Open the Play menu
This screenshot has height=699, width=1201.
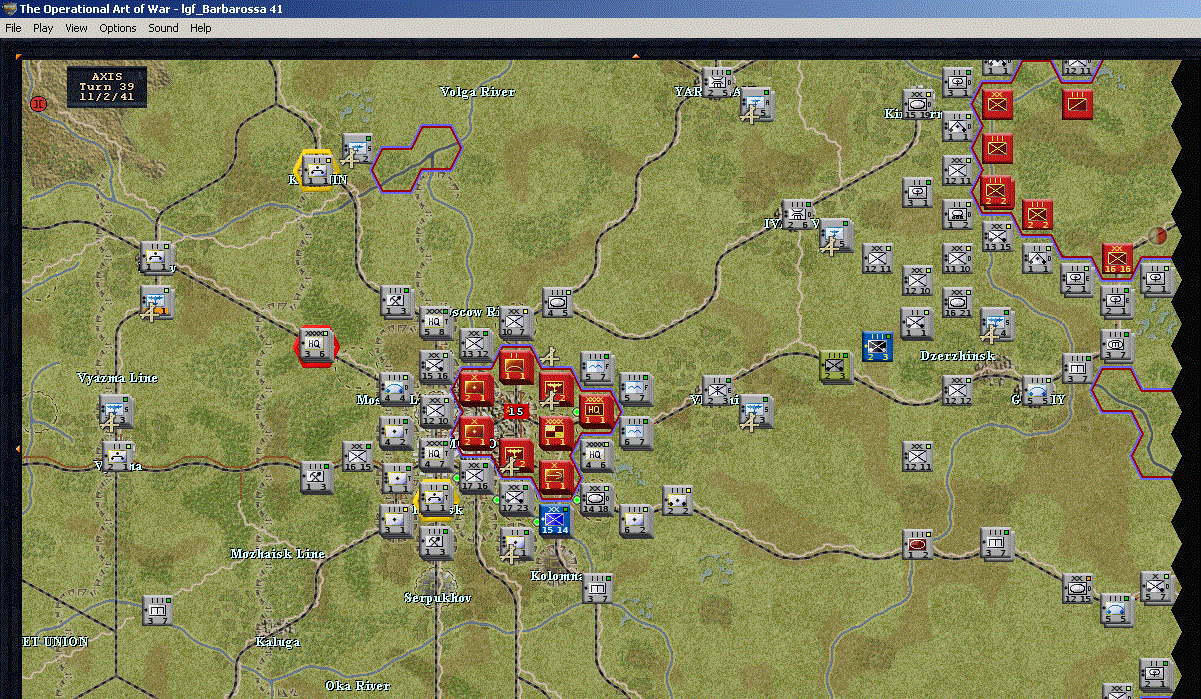pyautogui.click(x=43, y=28)
